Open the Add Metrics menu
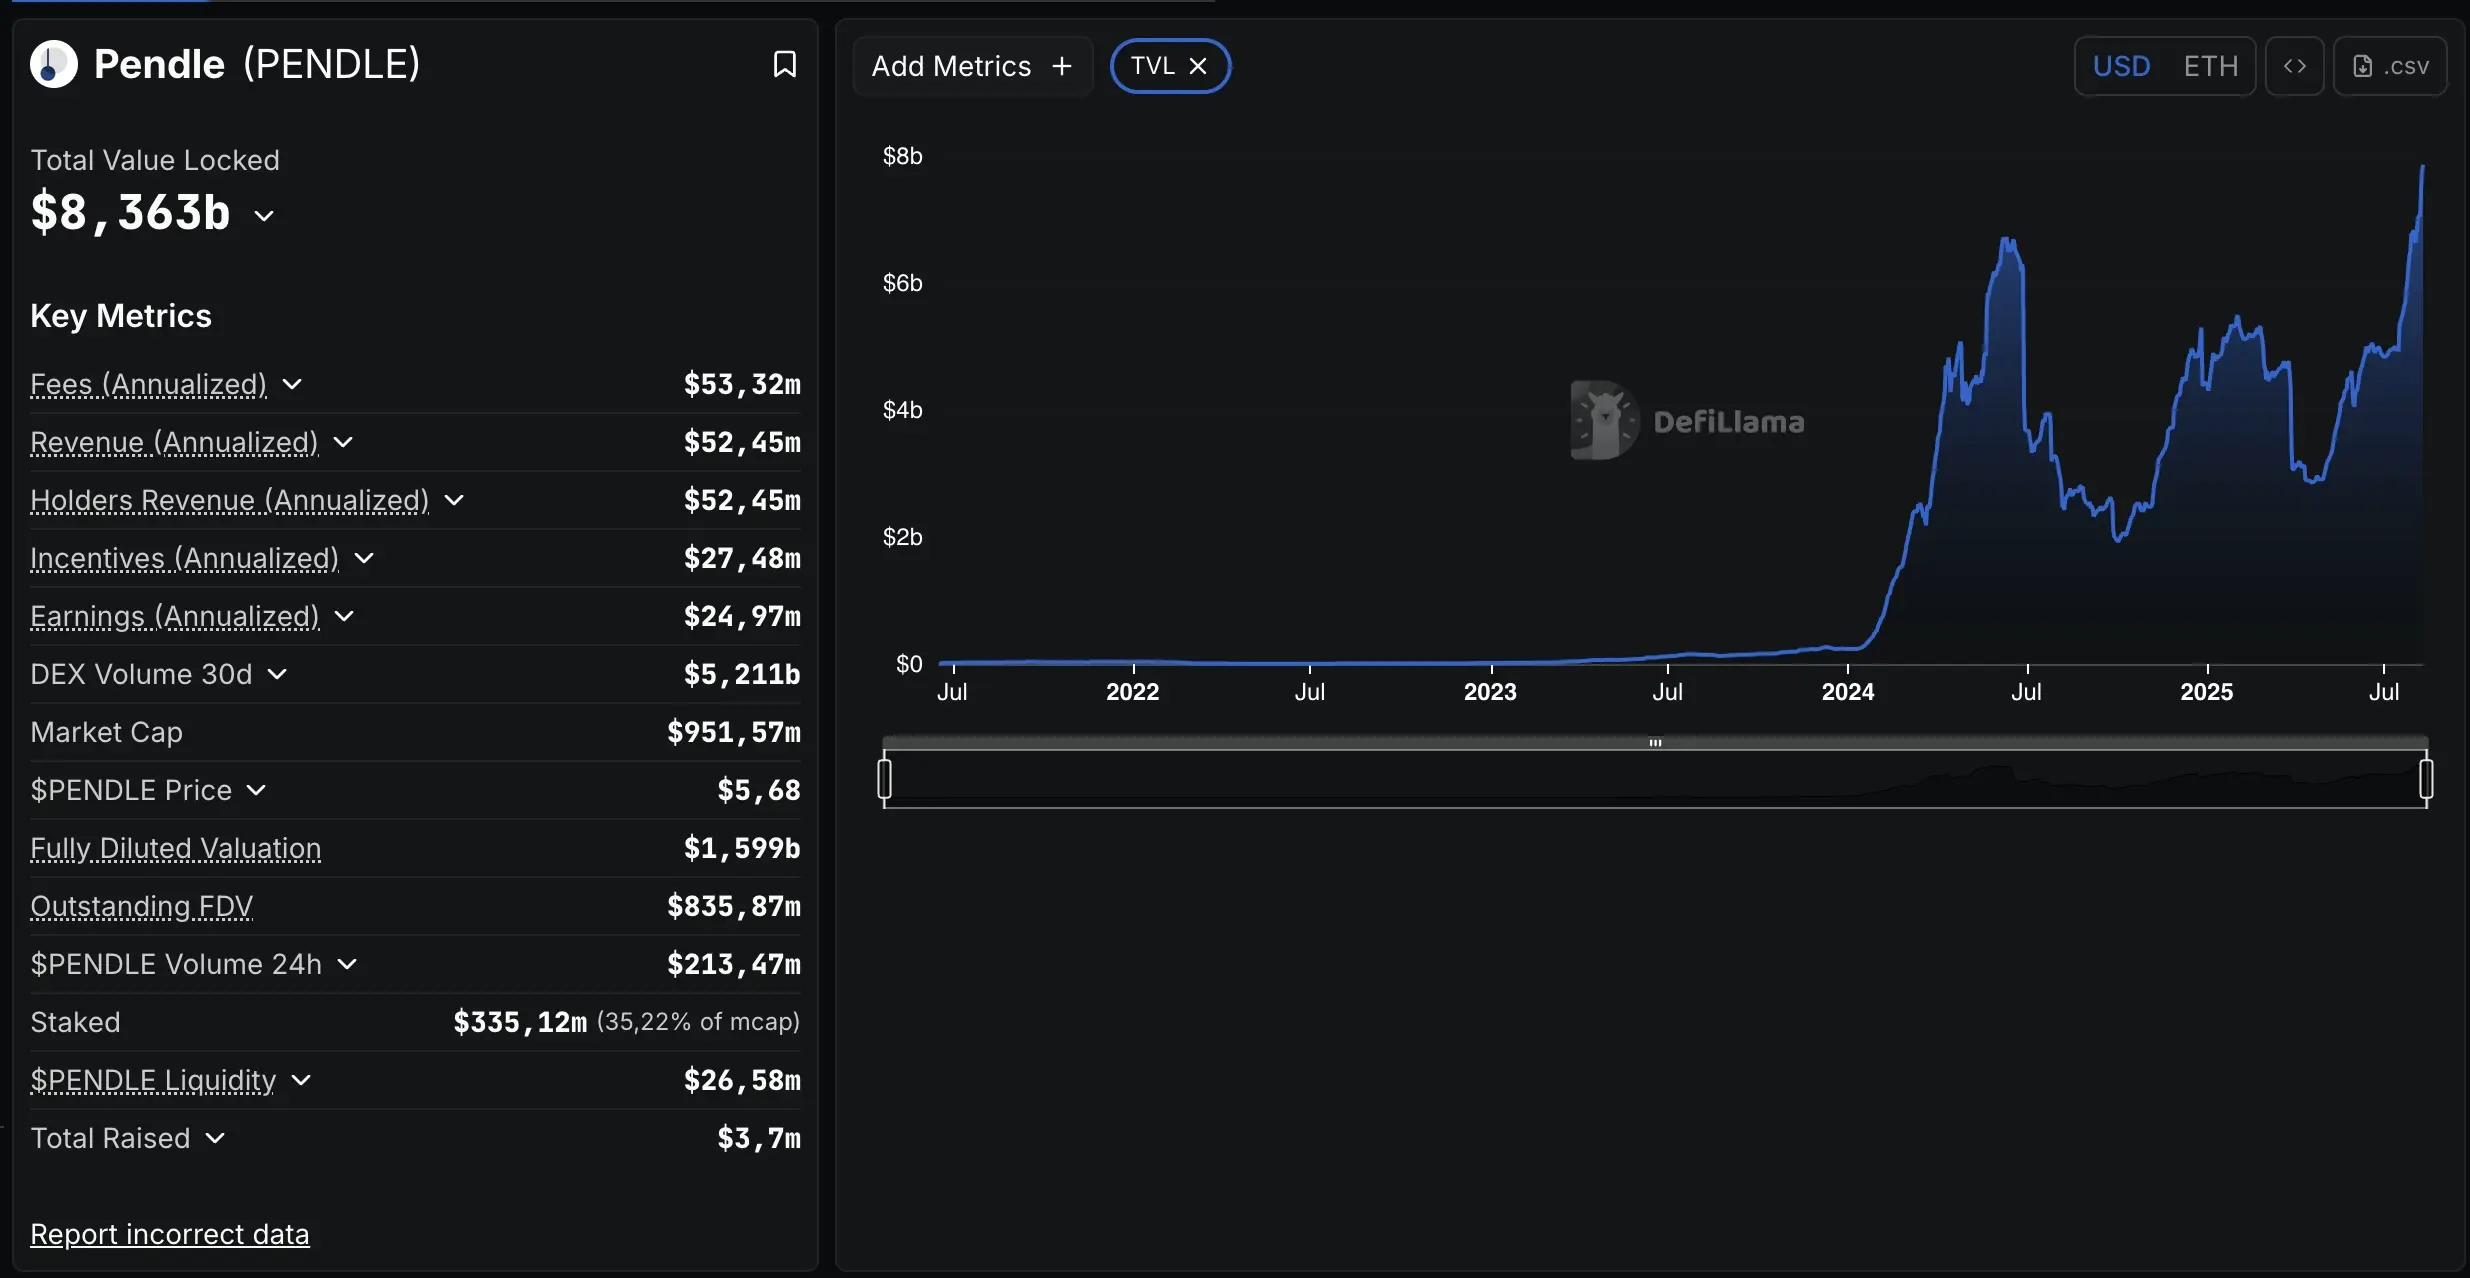2470x1278 pixels. point(972,66)
